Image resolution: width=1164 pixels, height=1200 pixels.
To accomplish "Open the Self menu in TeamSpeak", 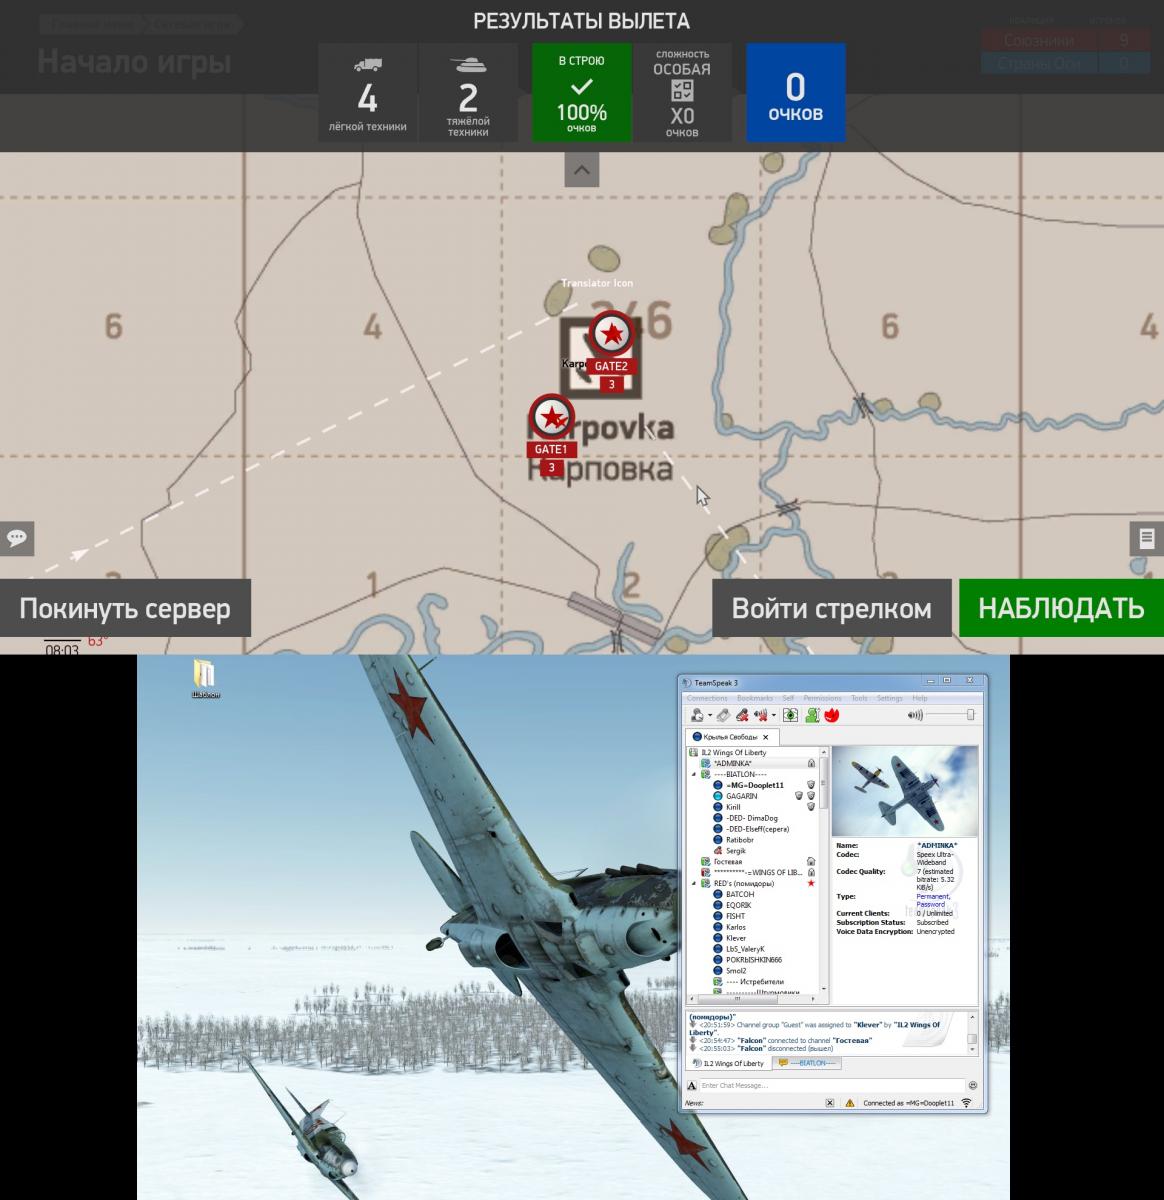I will click(788, 698).
